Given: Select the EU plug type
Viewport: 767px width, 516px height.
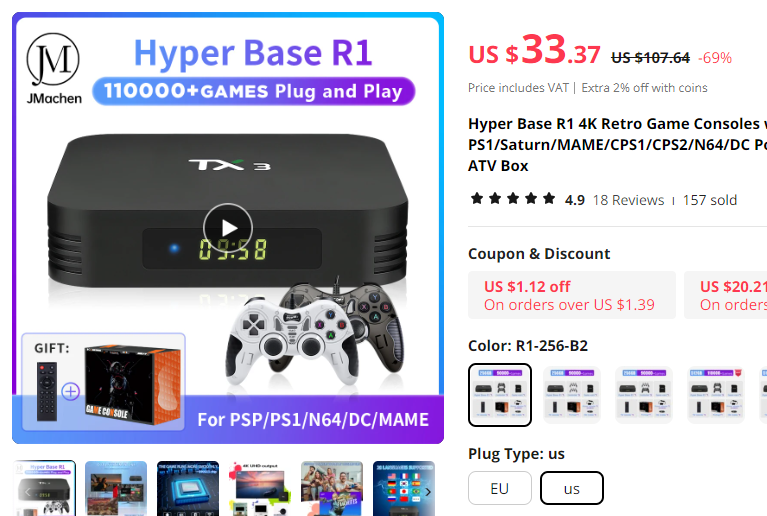Looking at the screenshot, I should coord(499,488).
